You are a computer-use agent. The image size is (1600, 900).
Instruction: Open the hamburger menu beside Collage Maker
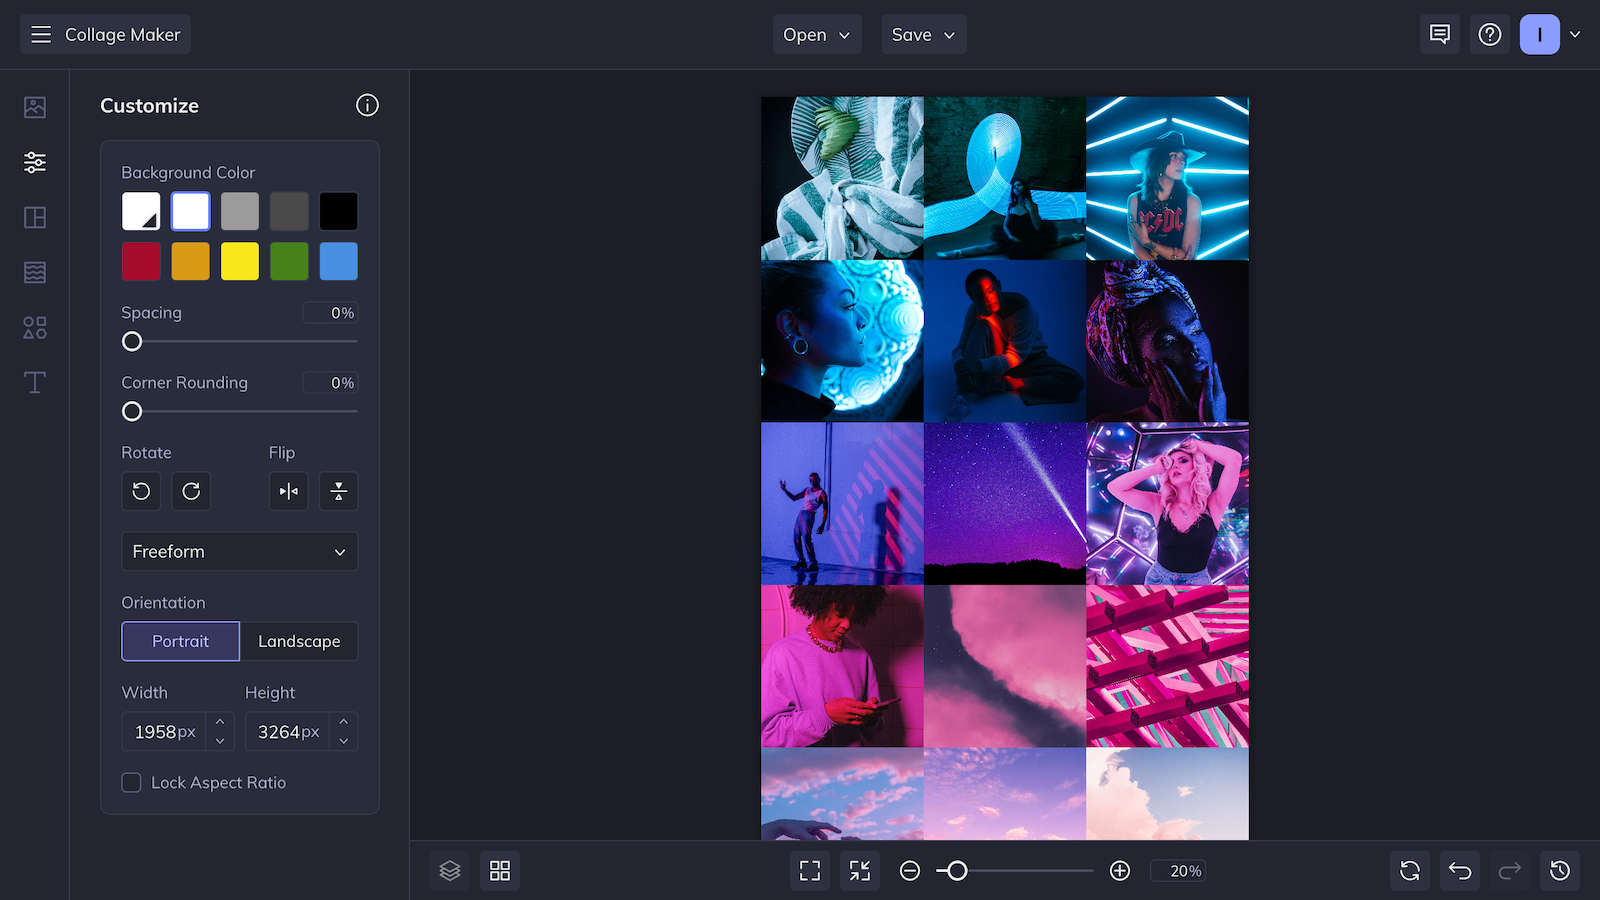coord(40,34)
